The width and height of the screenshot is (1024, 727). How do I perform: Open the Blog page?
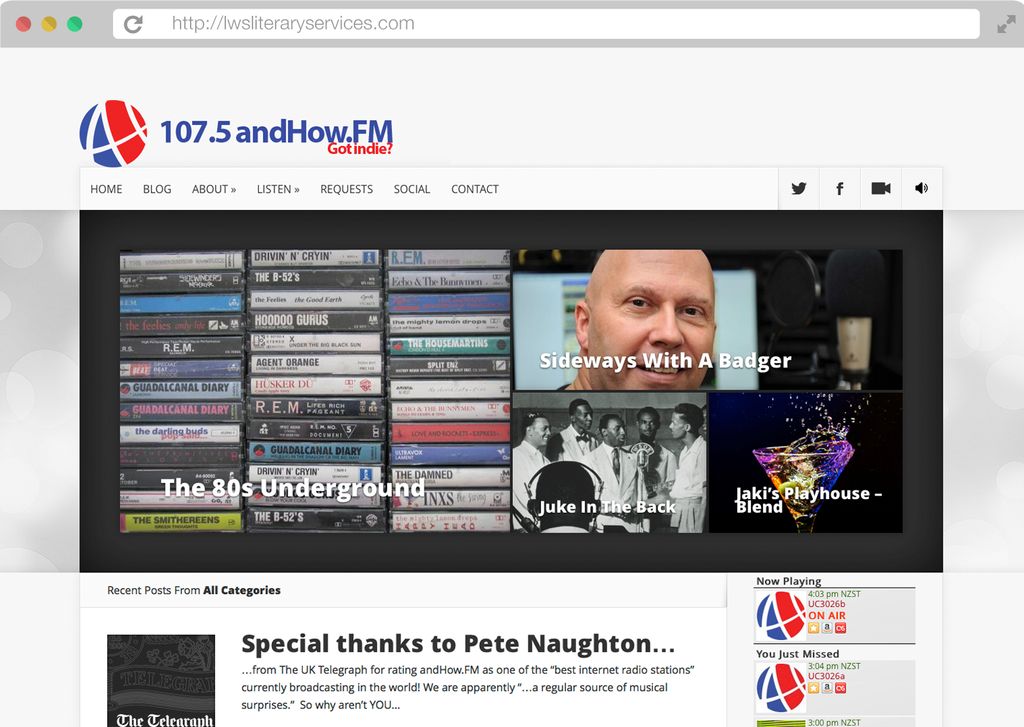[x=157, y=189]
